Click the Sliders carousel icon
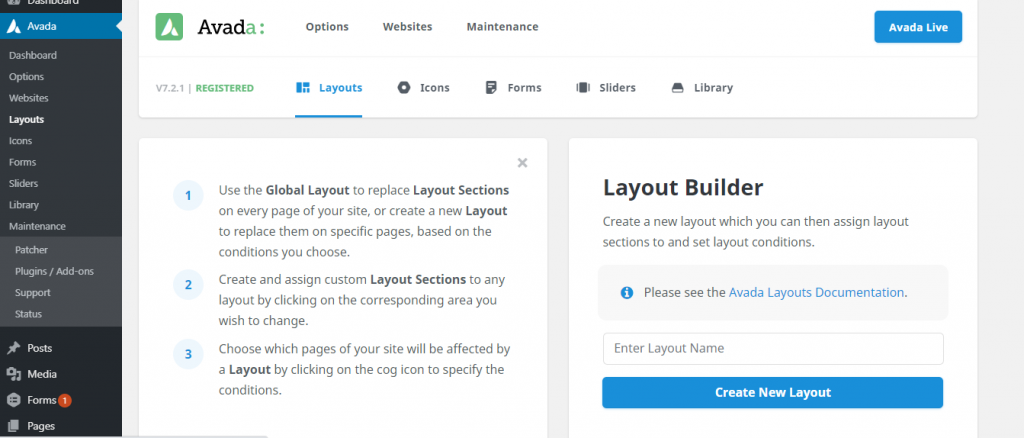The width and height of the screenshot is (1024, 438). point(583,87)
